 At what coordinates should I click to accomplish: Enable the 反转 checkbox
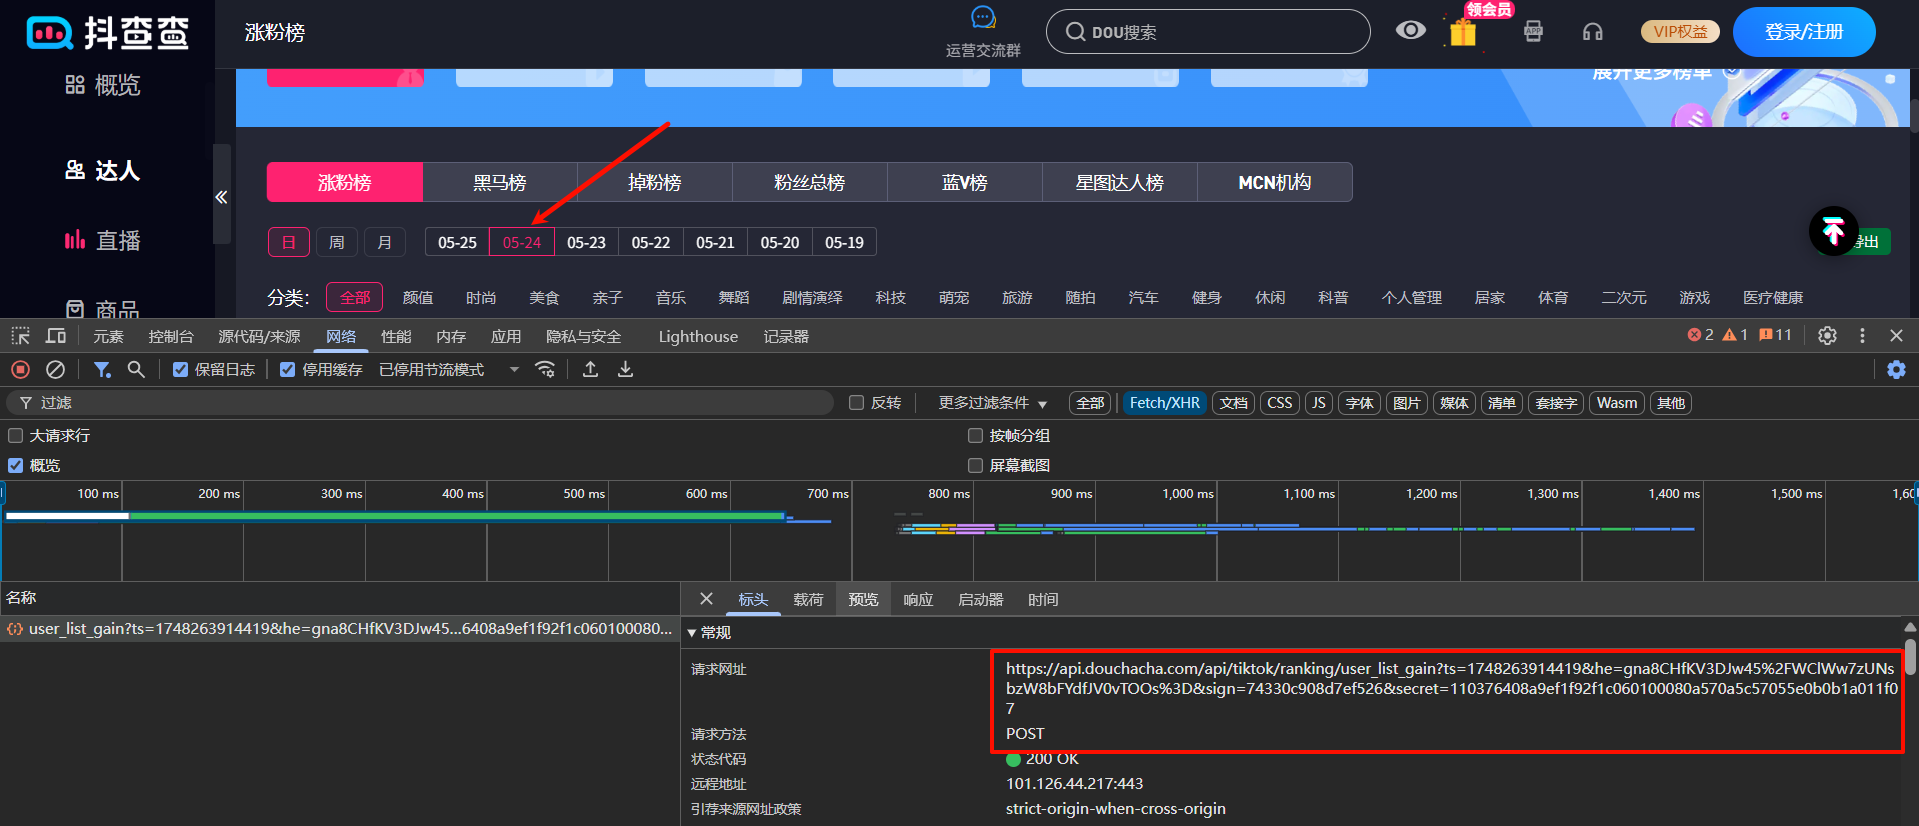point(856,403)
